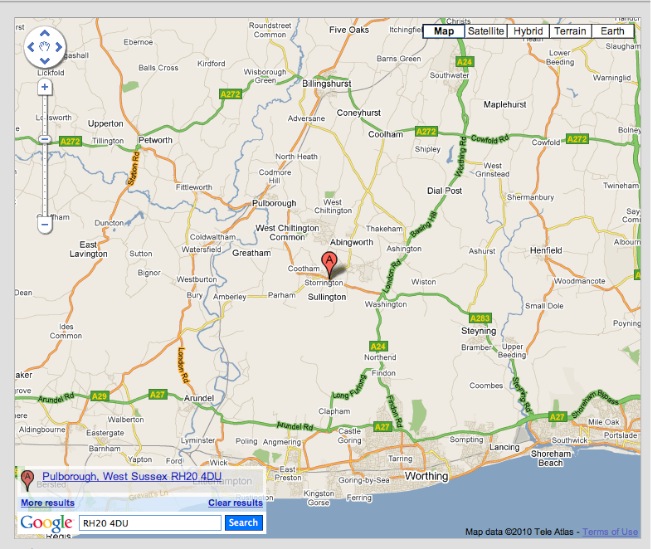Click the Findon place label

pyautogui.click(x=384, y=373)
